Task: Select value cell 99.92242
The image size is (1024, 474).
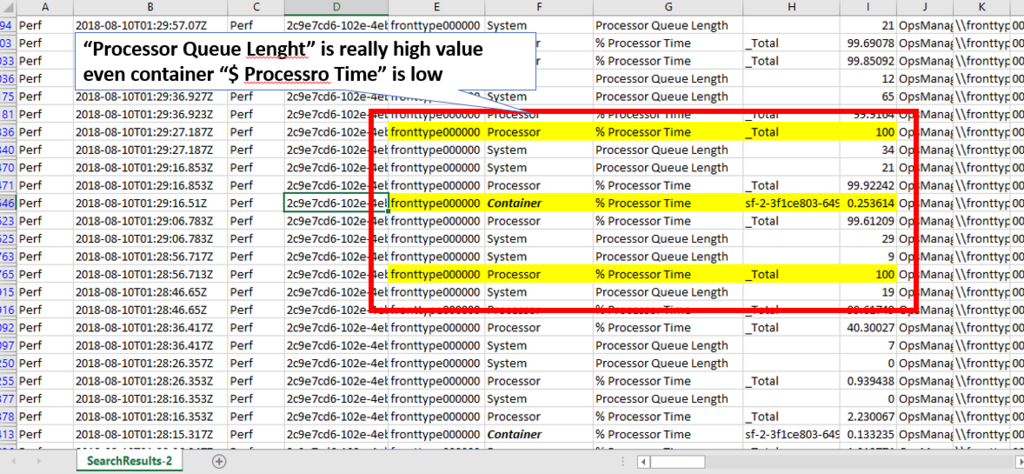Action: coord(868,185)
